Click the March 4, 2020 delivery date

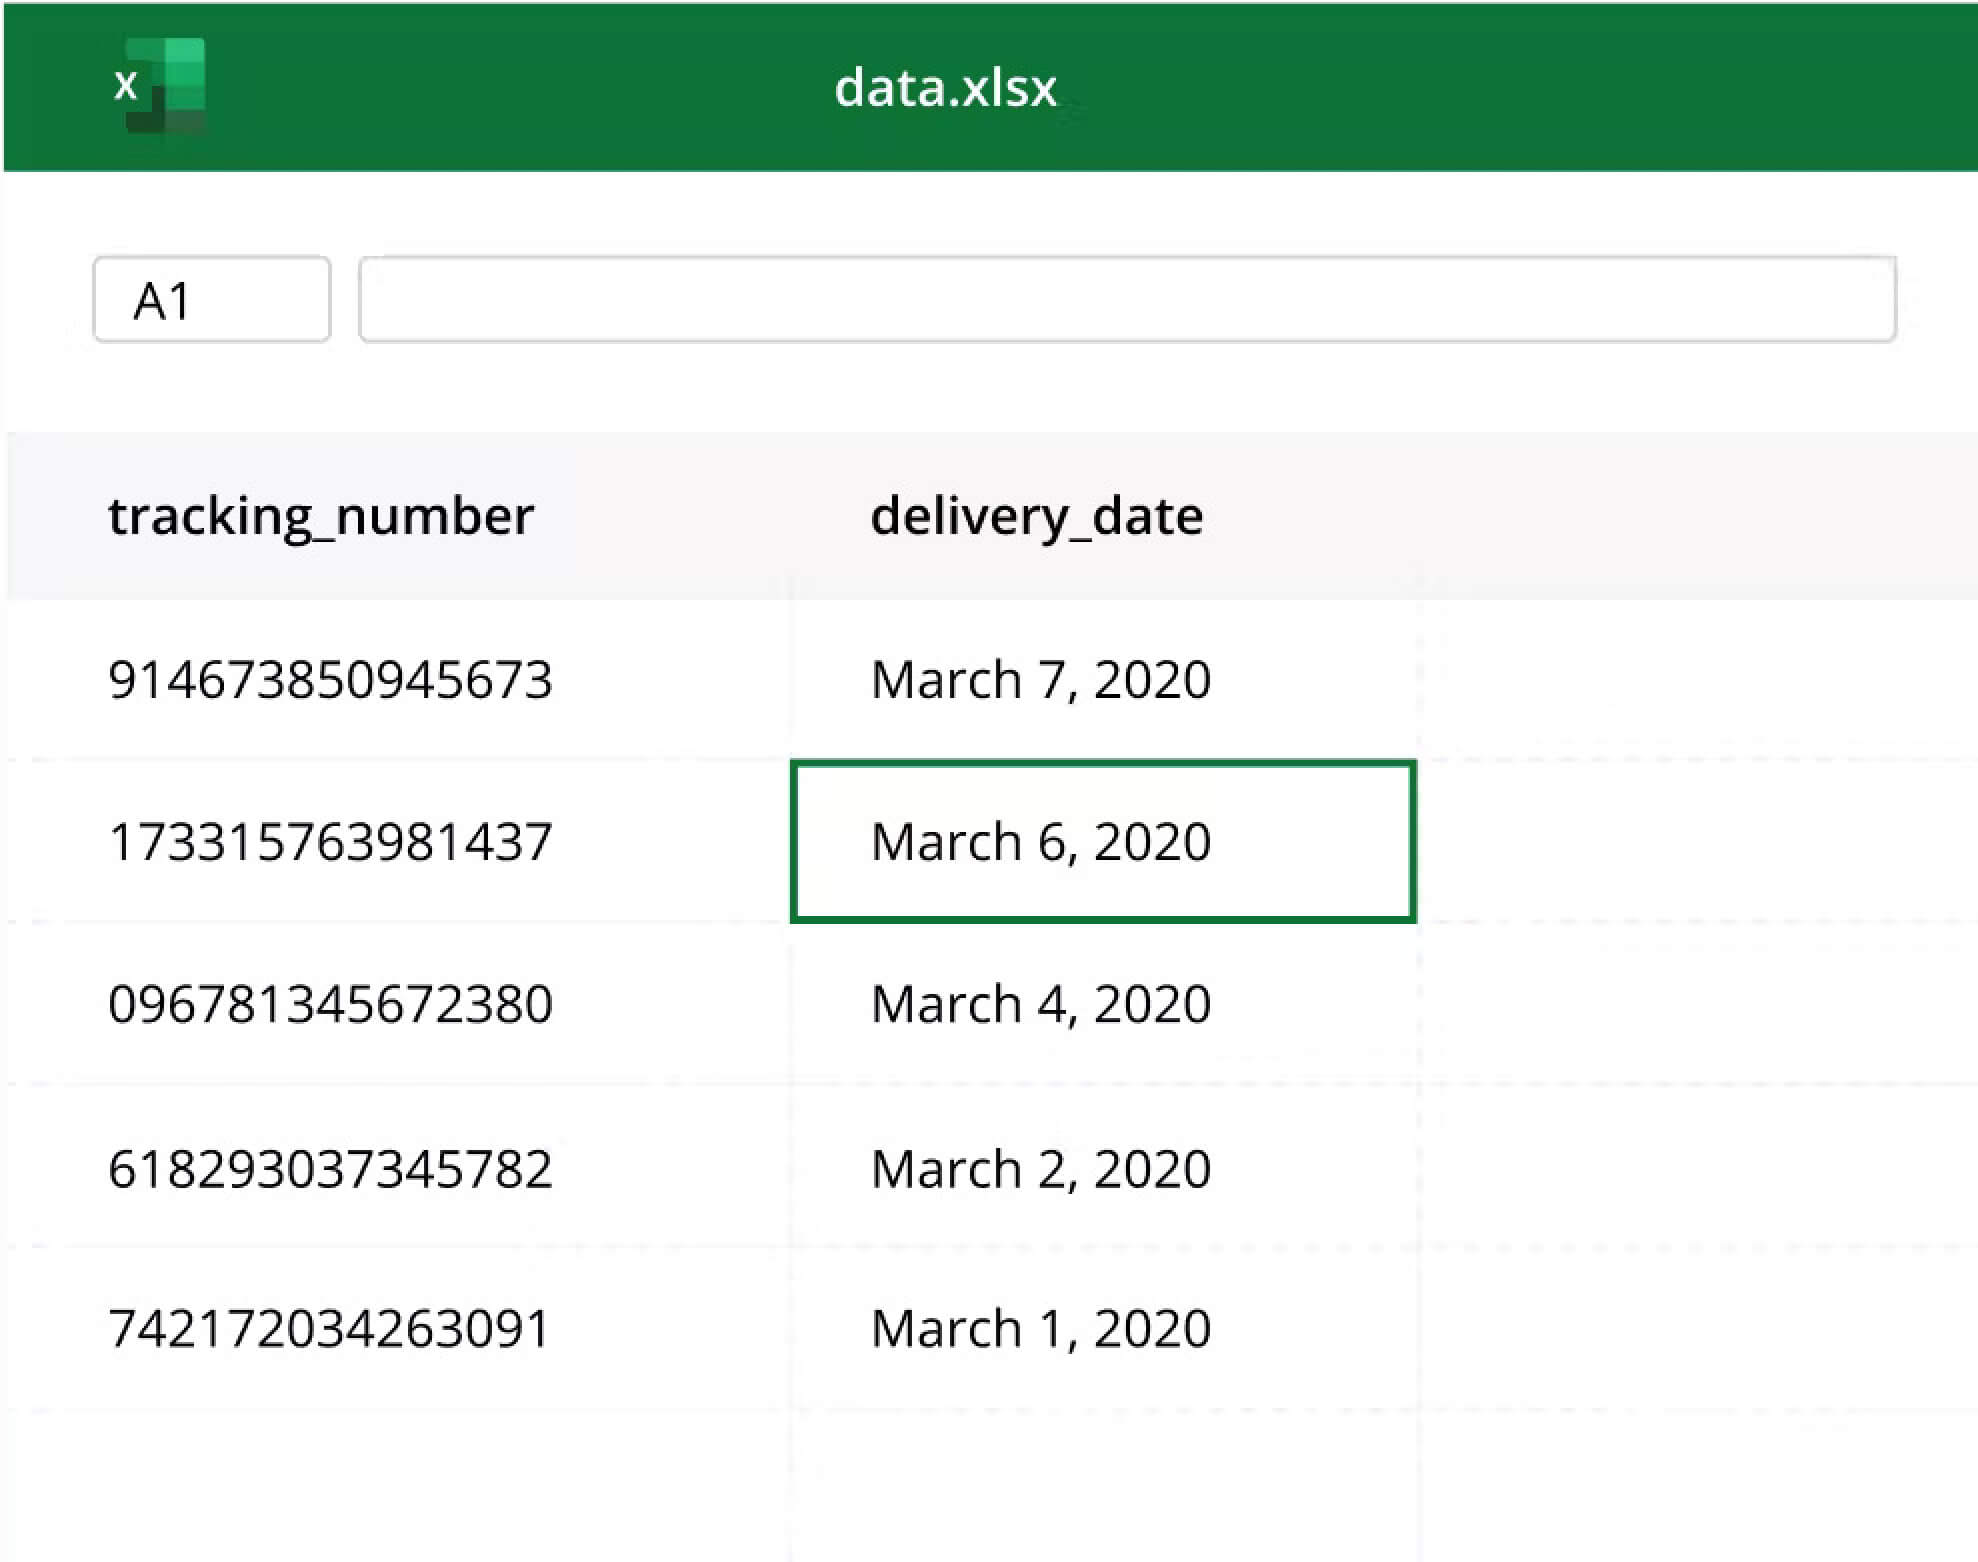[1040, 1004]
